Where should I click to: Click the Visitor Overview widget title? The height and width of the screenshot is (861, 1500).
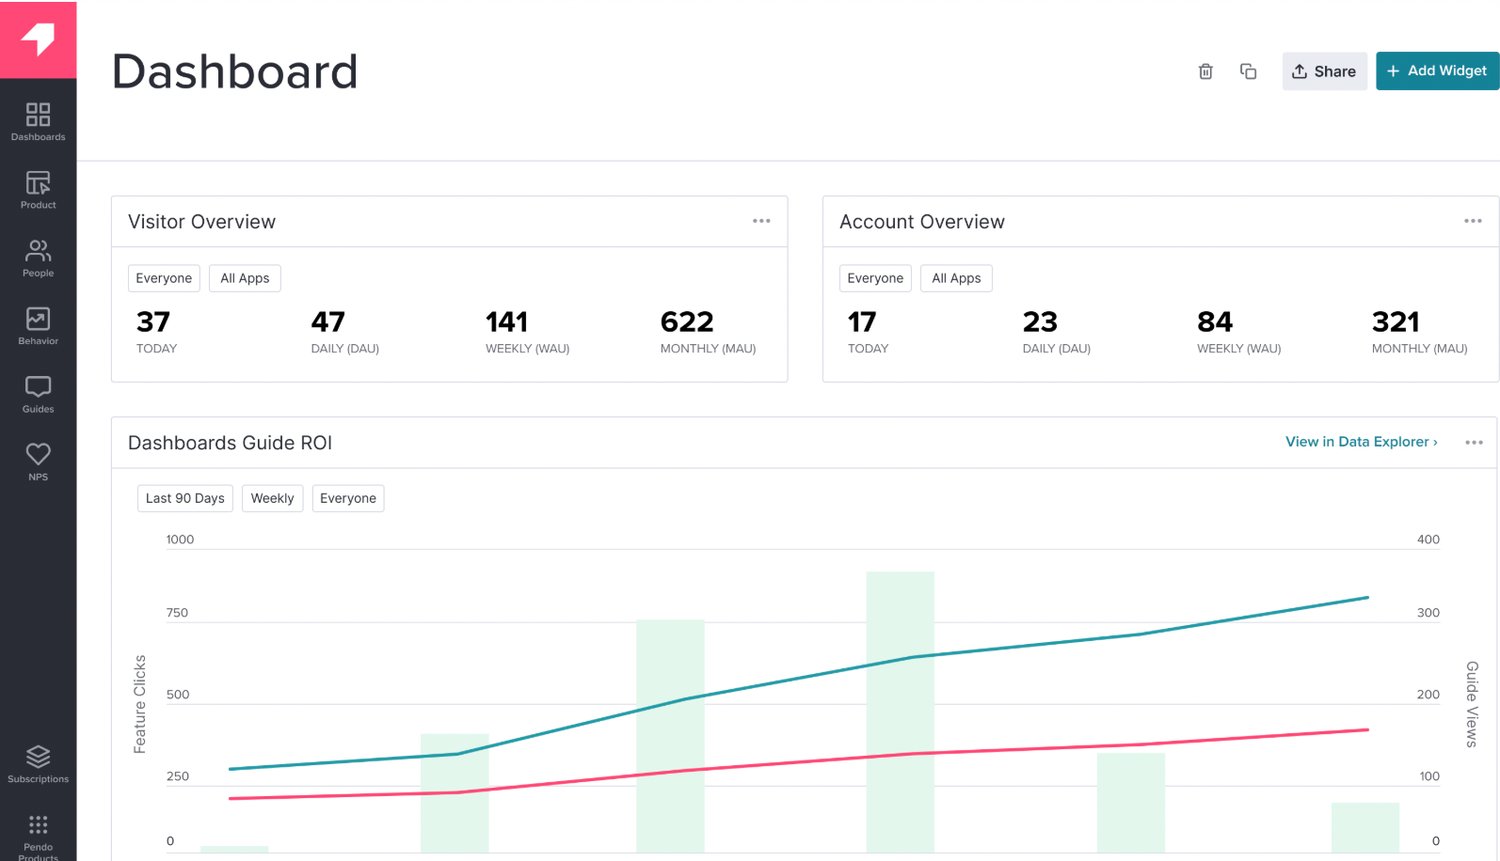point(202,222)
